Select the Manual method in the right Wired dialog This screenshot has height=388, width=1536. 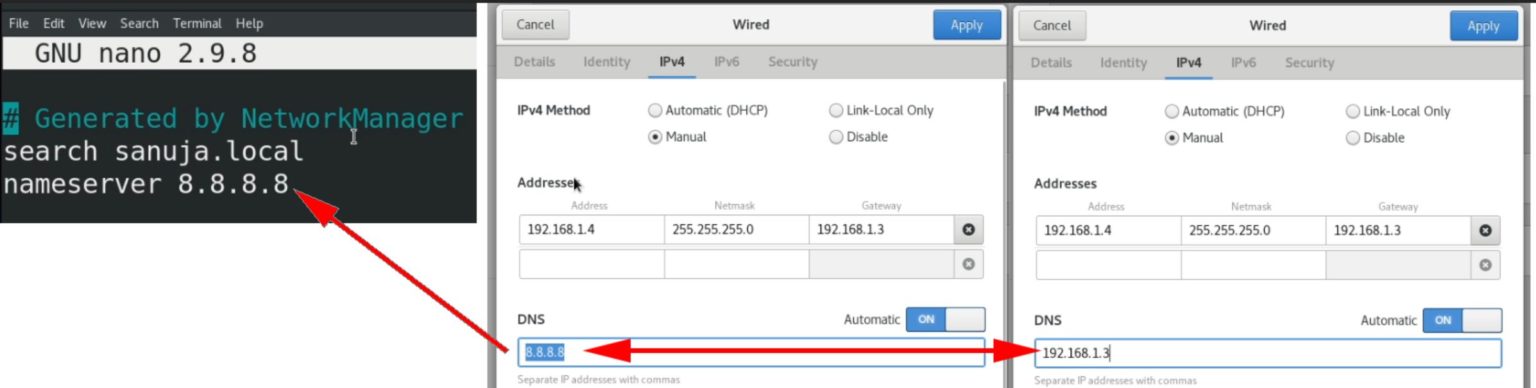click(x=1194, y=137)
